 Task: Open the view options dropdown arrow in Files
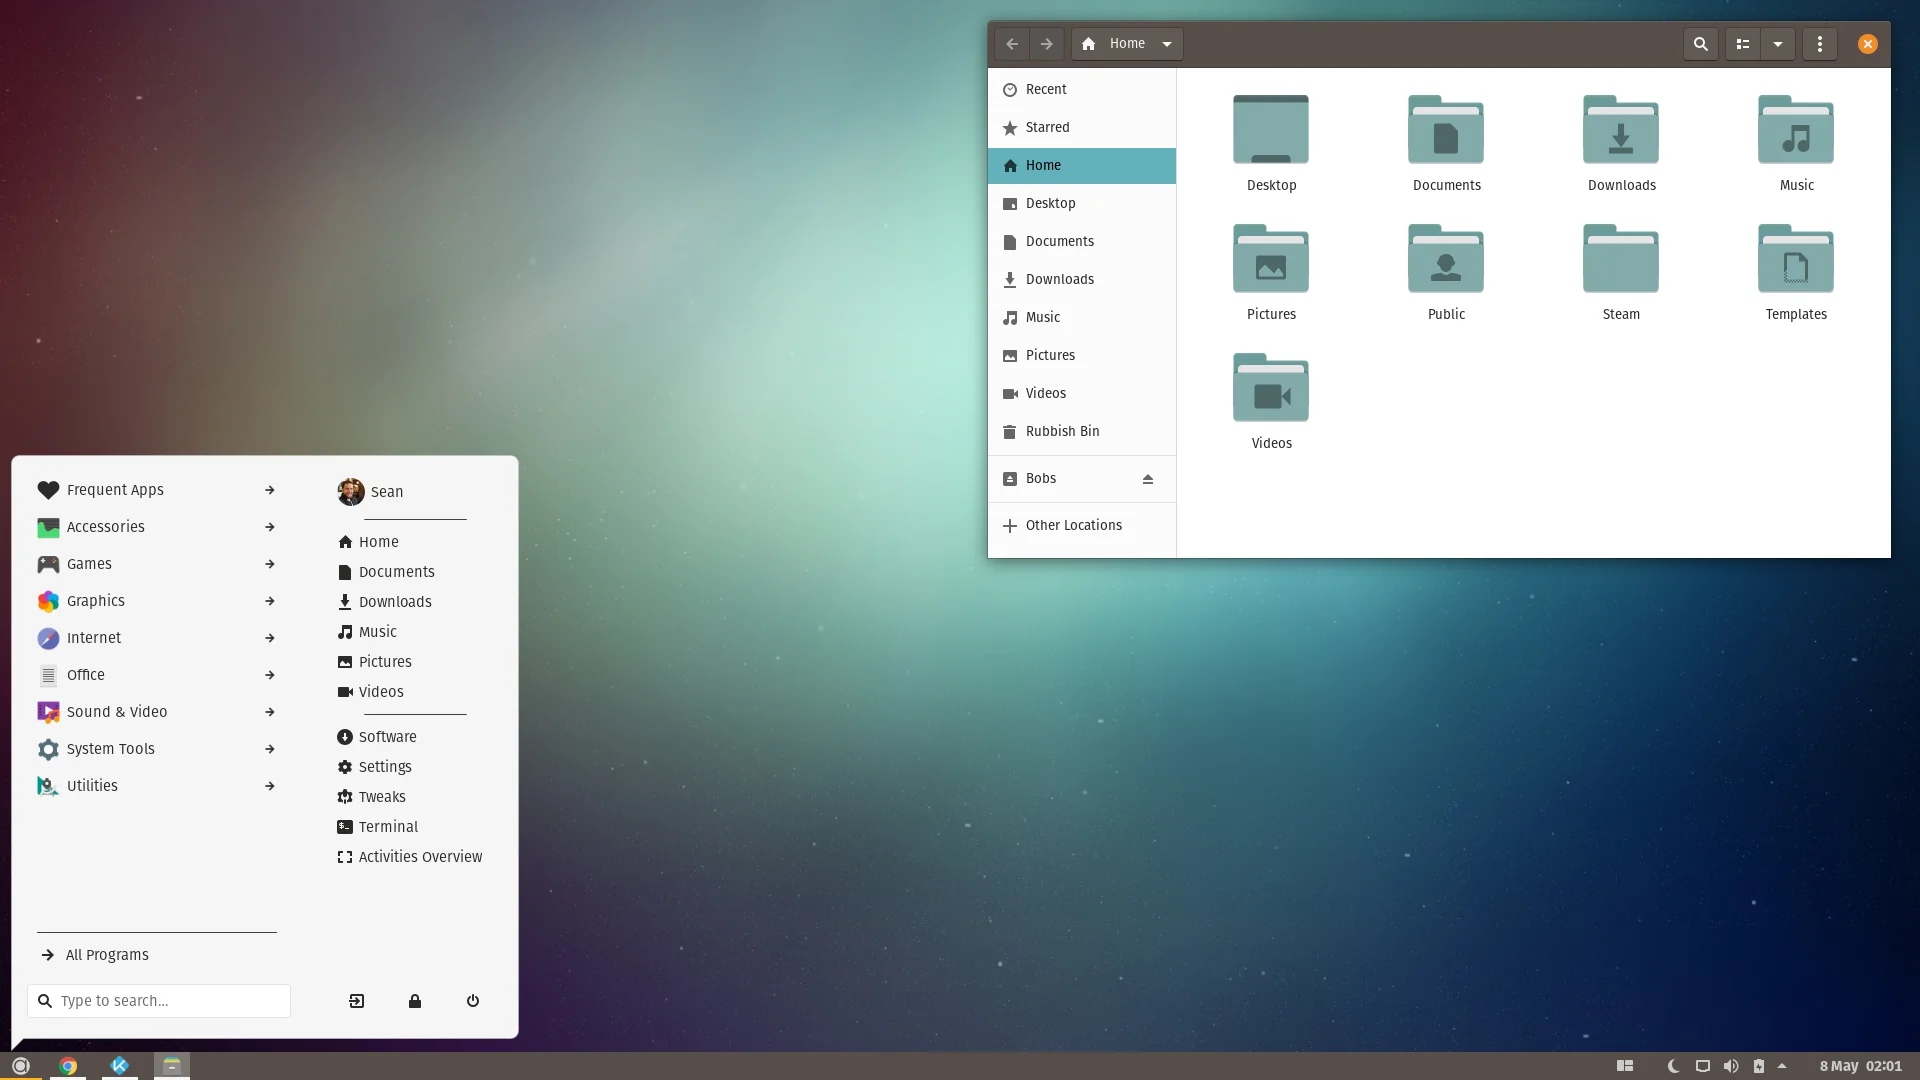[x=1778, y=44]
